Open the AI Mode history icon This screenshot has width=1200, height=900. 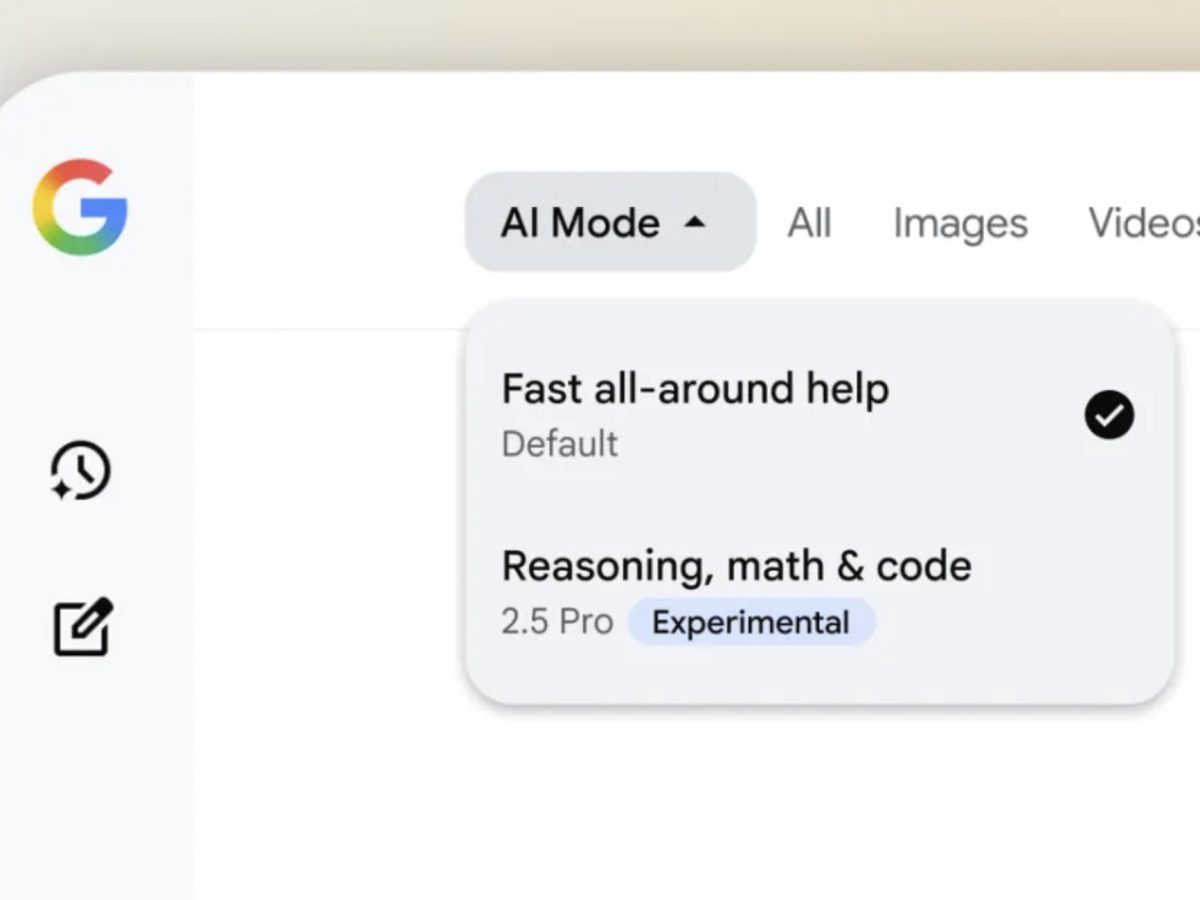point(82,471)
